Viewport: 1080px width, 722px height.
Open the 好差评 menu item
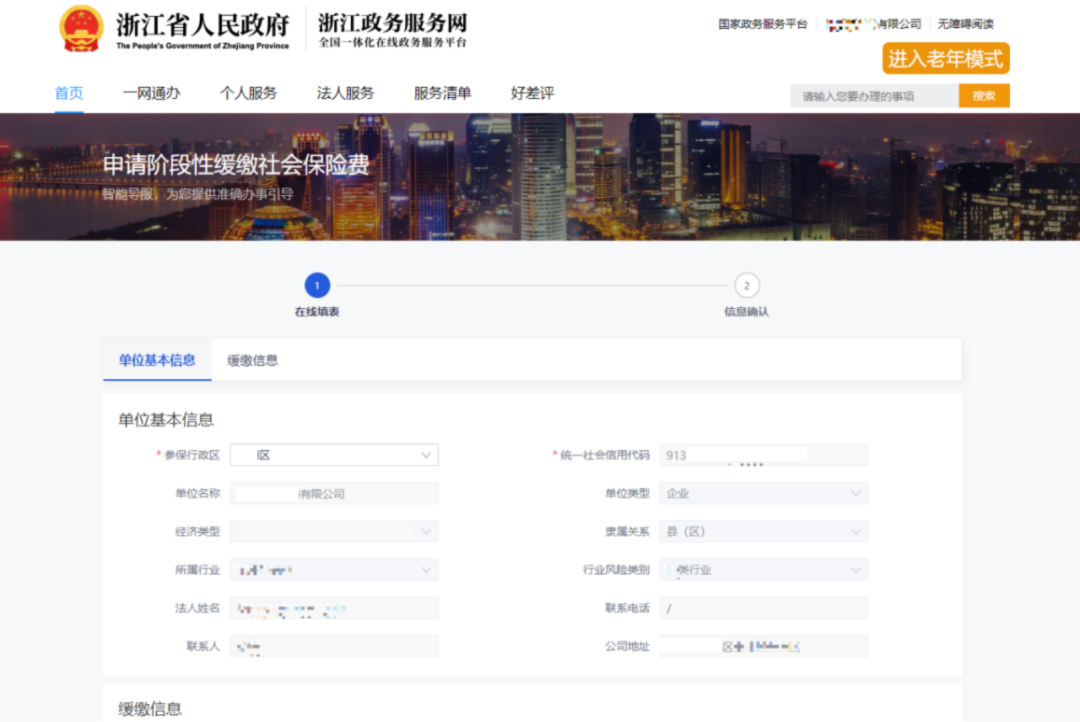(x=532, y=93)
